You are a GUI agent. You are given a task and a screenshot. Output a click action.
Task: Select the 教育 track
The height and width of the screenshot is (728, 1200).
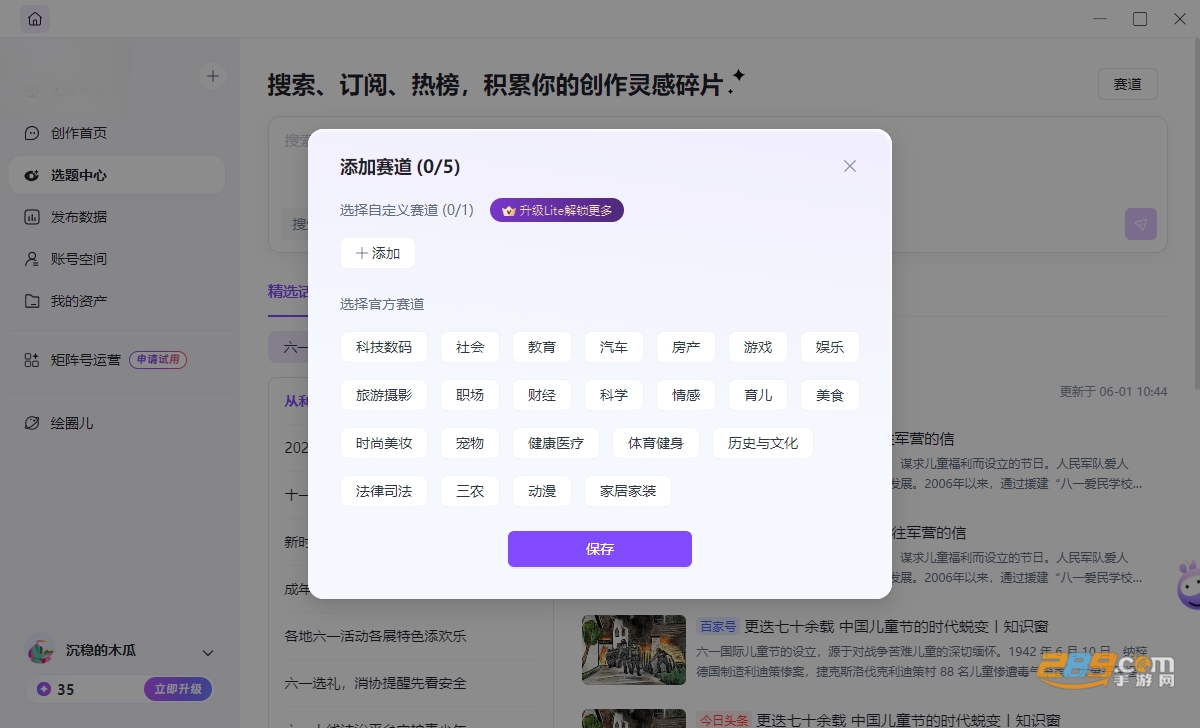(x=542, y=347)
